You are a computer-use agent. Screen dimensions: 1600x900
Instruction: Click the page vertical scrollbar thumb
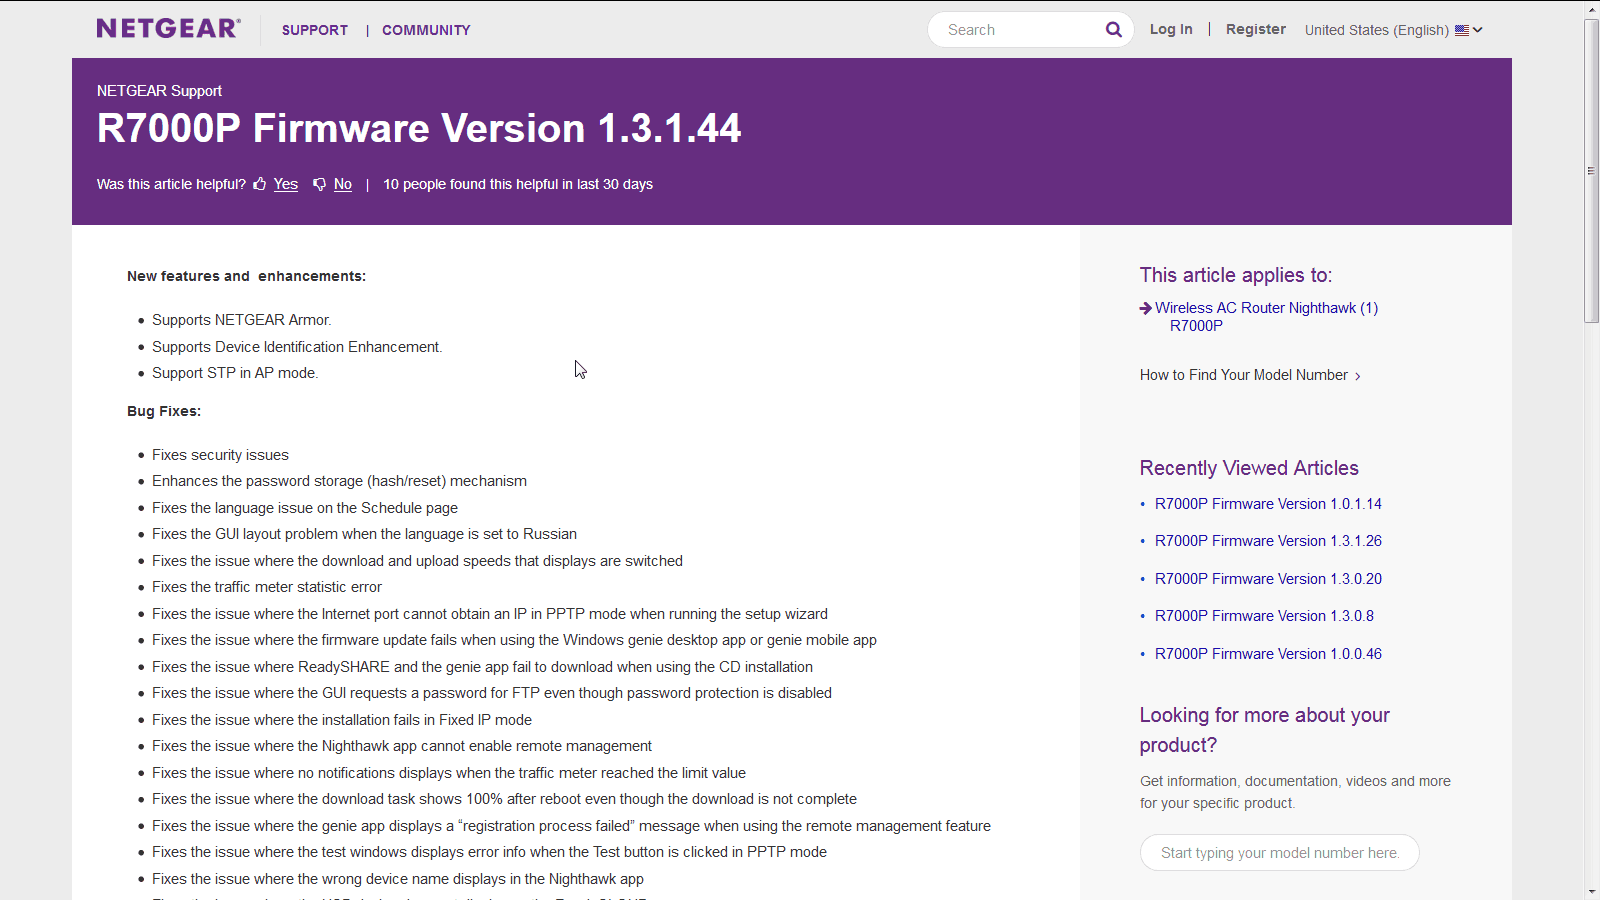click(1592, 170)
